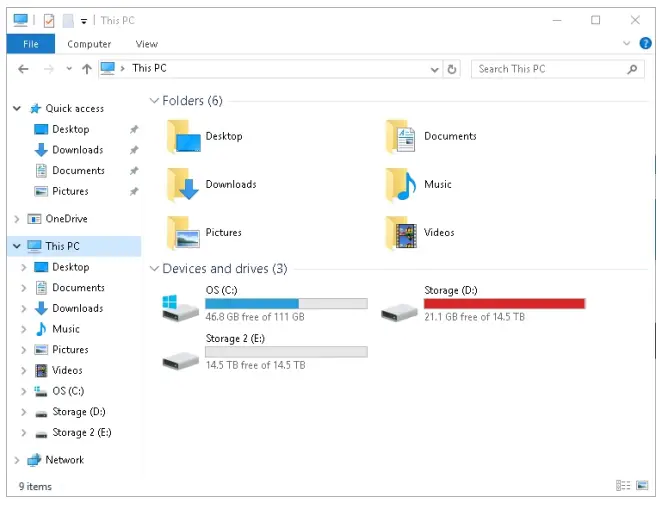Select OneDrive in the navigation pane
The image size is (662, 511).
(66, 219)
